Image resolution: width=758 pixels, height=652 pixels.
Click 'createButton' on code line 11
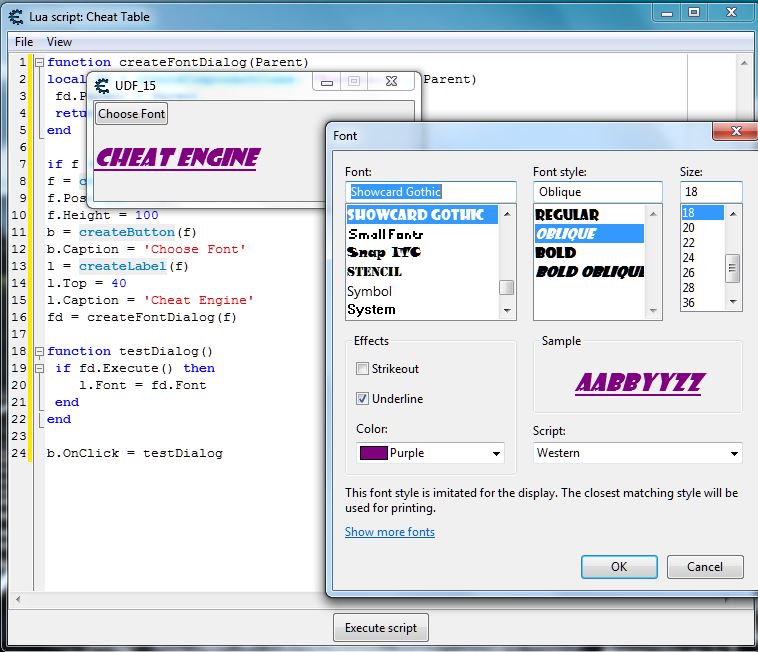[127, 232]
